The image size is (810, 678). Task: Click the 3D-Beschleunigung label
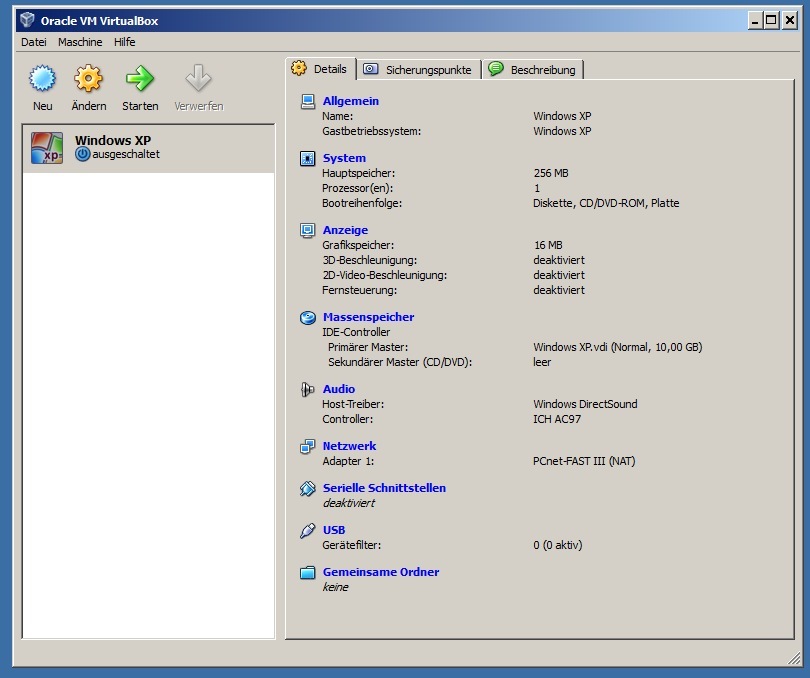pos(369,260)
